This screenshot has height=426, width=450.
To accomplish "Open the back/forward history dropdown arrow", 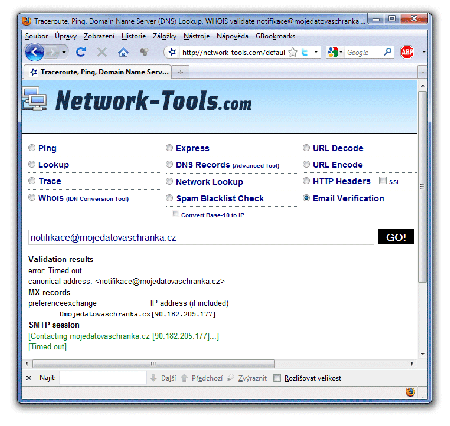I will pyautogui.click(x=64, y=52).
